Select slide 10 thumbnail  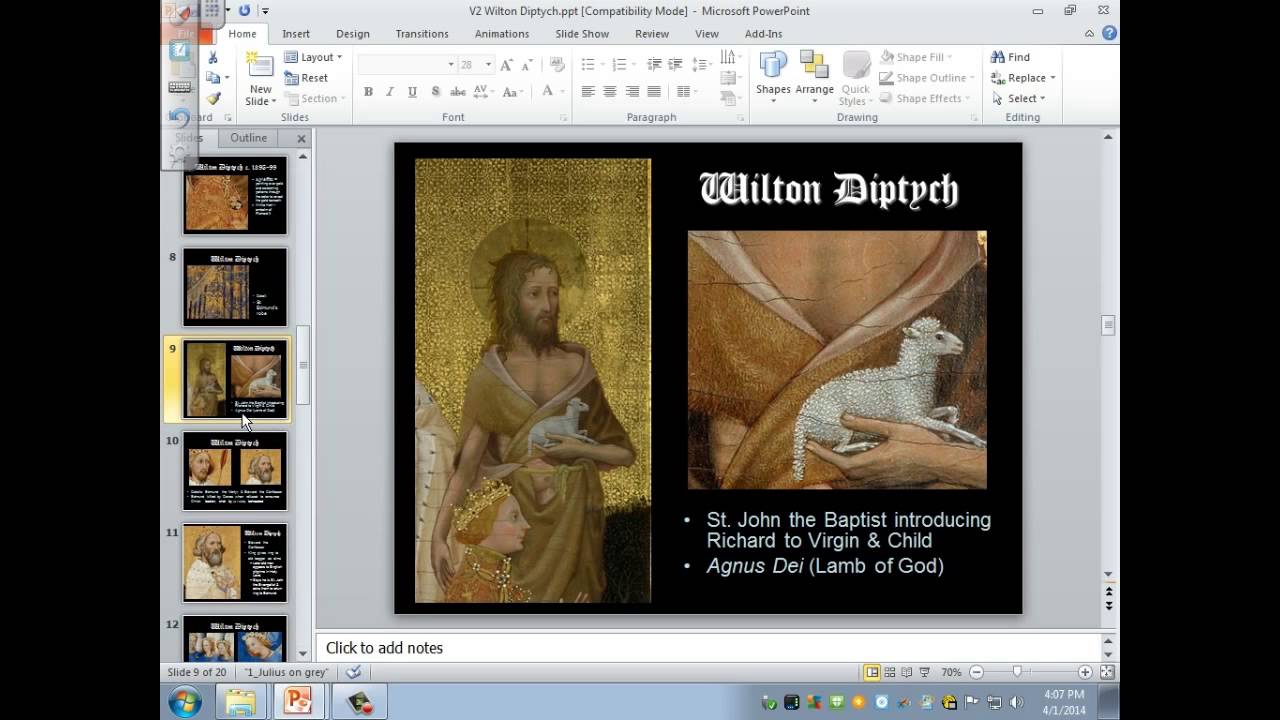point(235,471)
